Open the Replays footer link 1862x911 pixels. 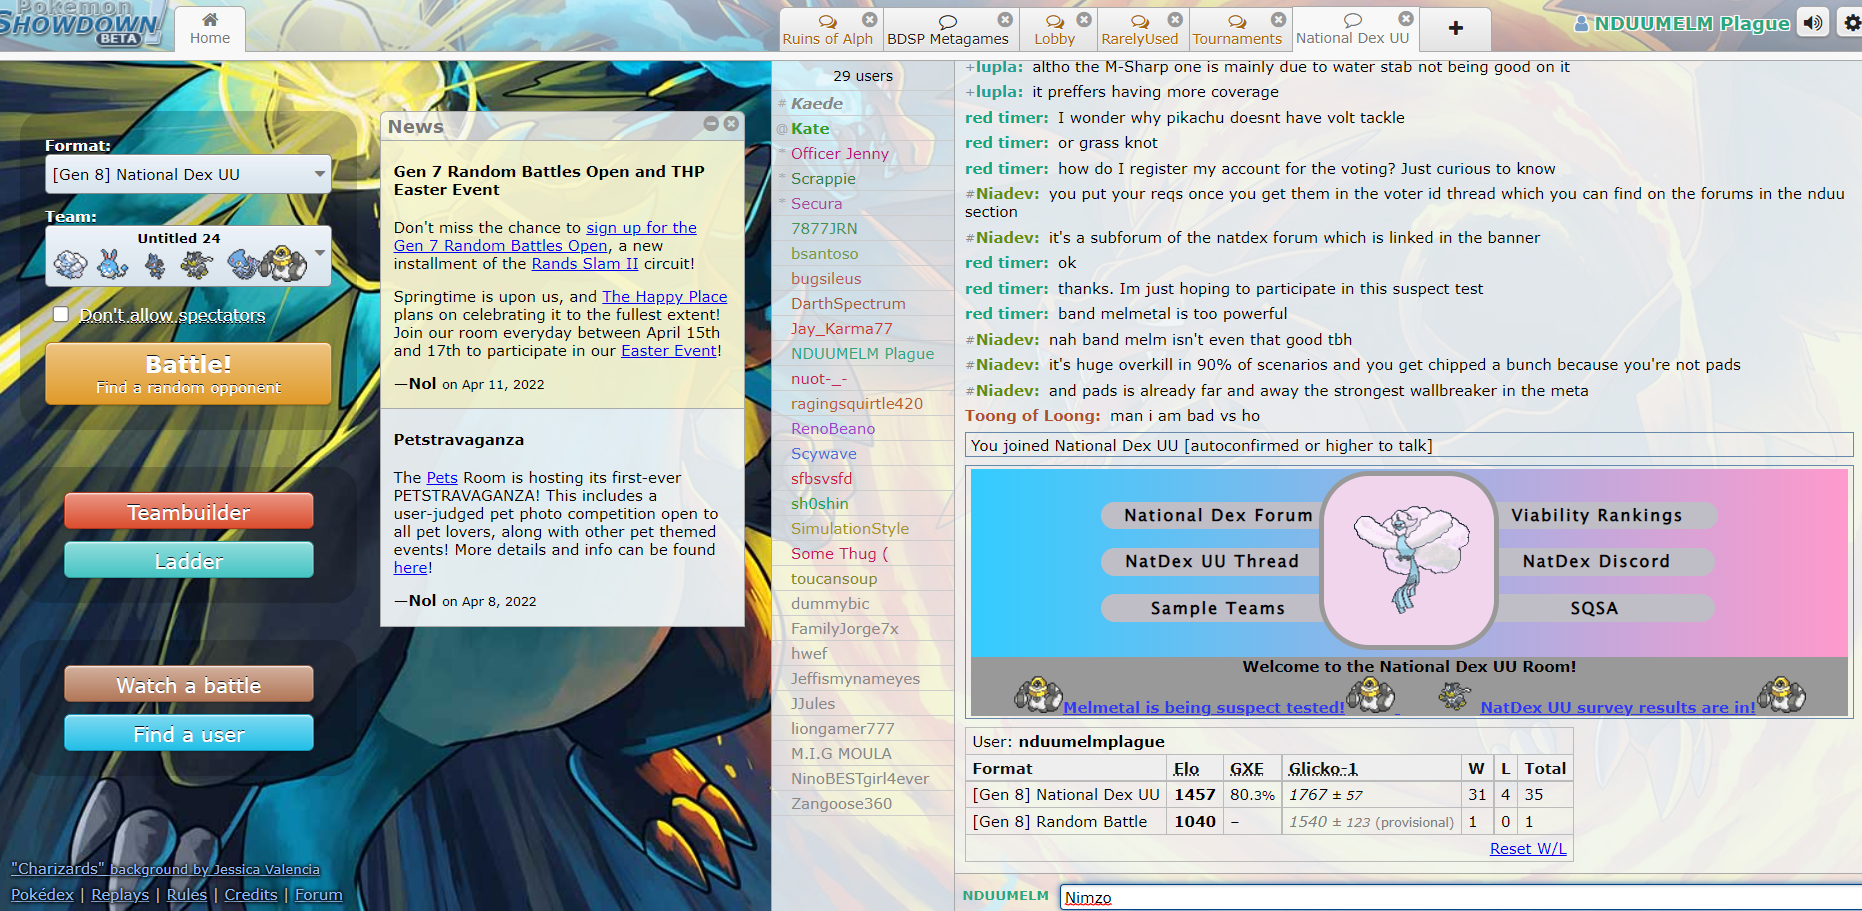tap(120, 894)
